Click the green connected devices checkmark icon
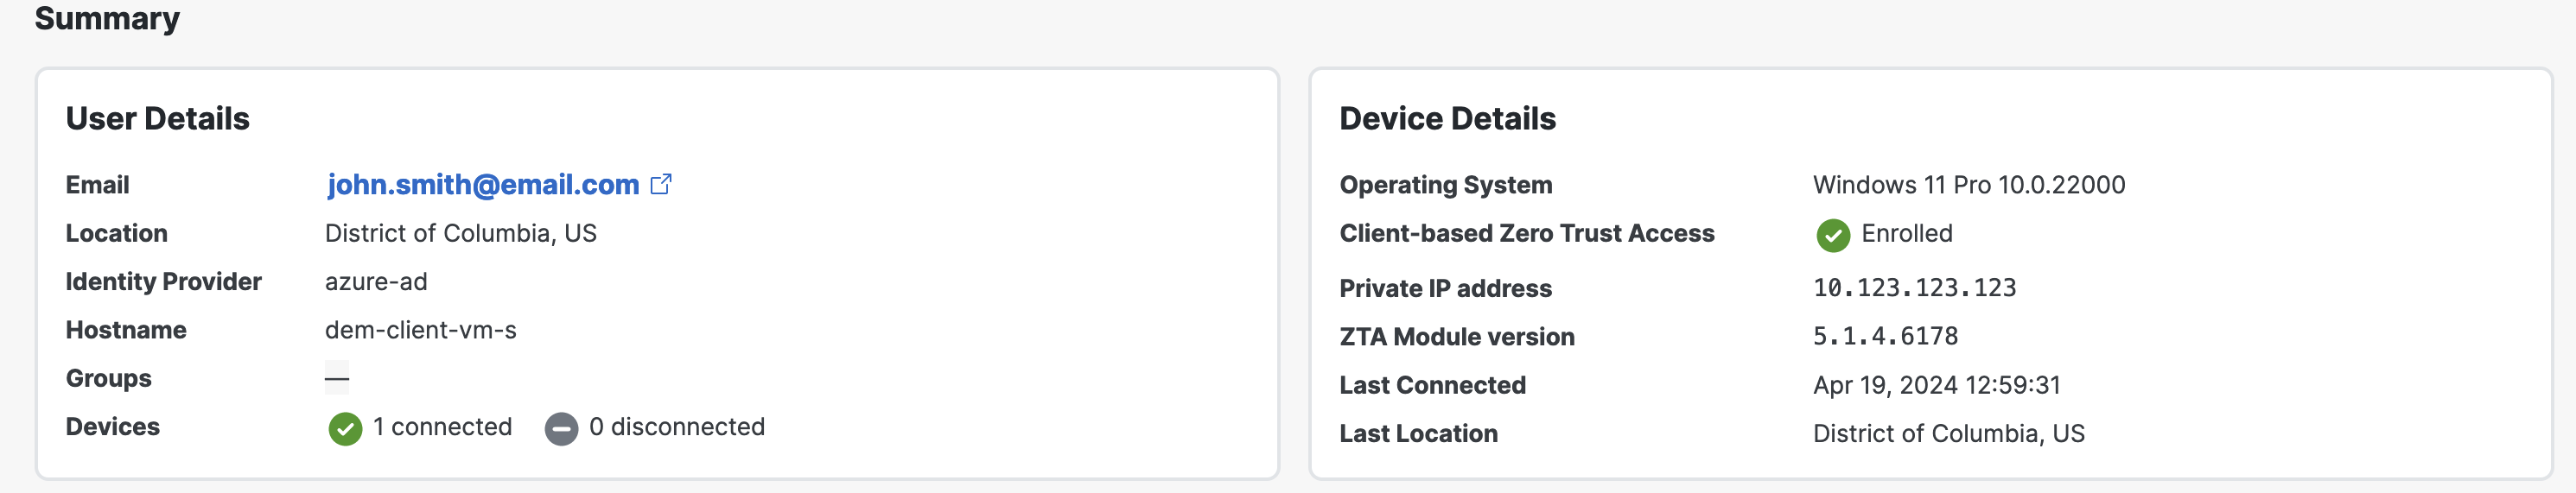This screenshot has height=493, width=2576. coord(345,428)
